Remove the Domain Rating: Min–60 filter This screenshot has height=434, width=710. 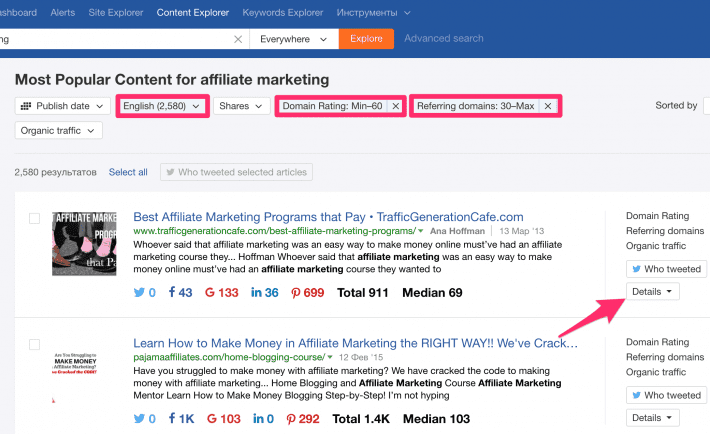click(x=395, y=106)
